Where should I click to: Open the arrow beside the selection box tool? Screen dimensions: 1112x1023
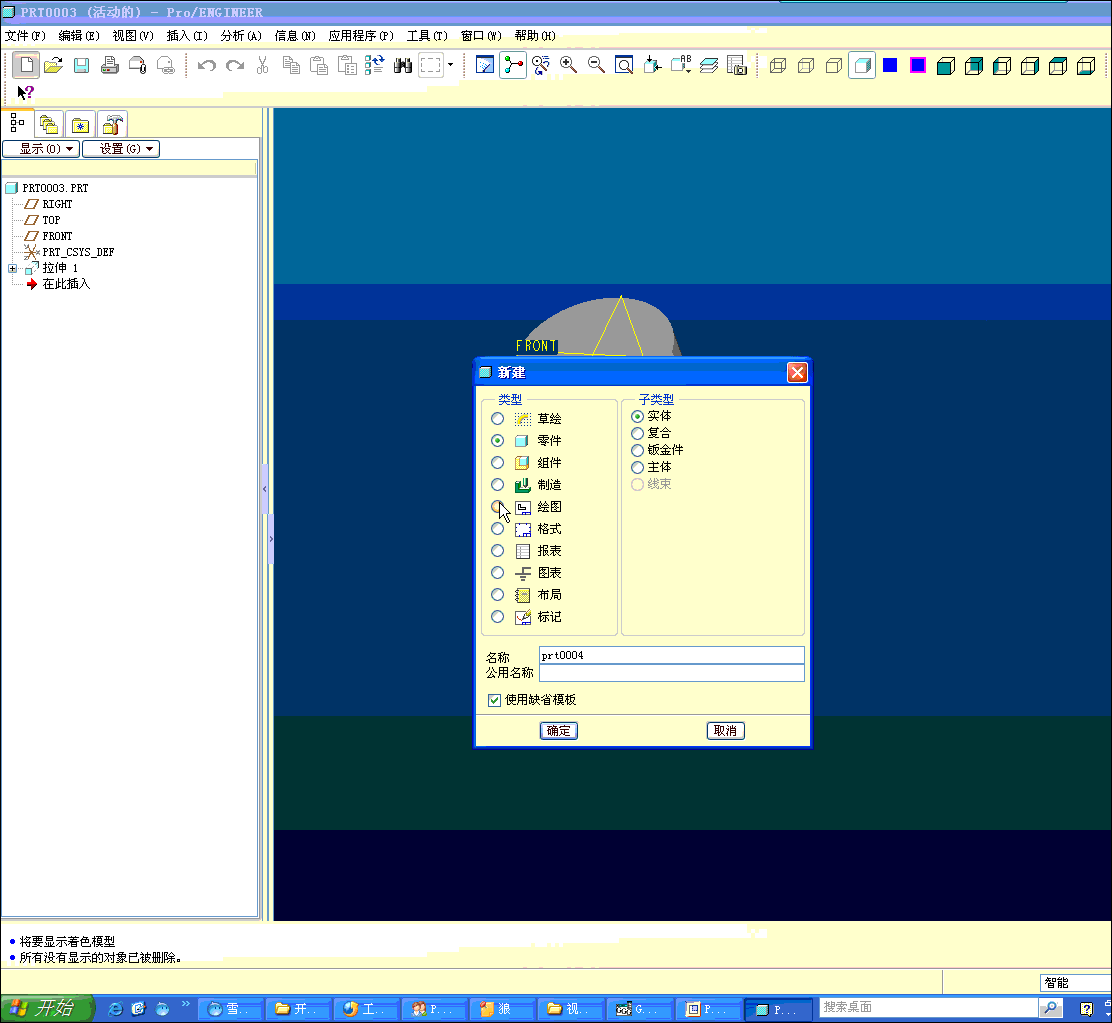click(x=450, y=65)
